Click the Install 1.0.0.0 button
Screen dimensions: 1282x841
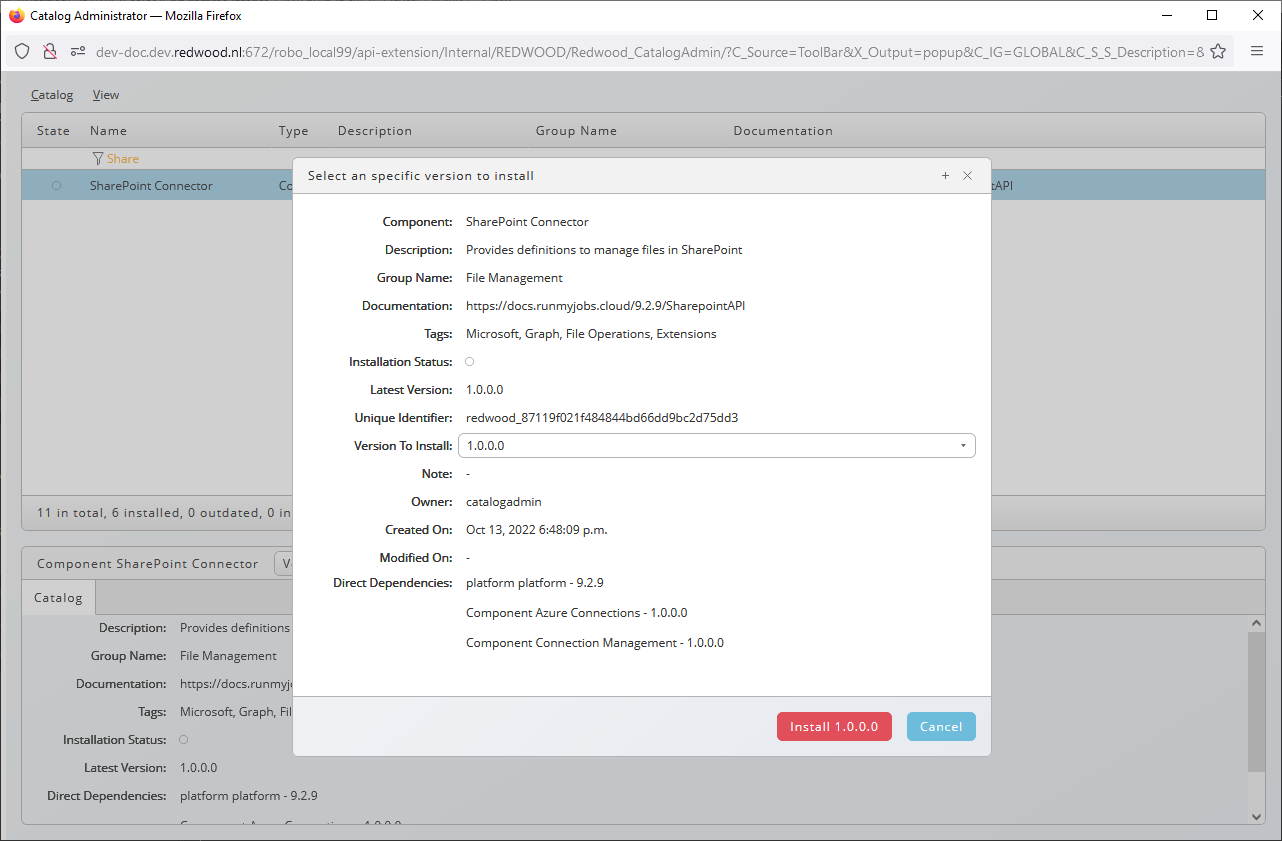[834, 727]
